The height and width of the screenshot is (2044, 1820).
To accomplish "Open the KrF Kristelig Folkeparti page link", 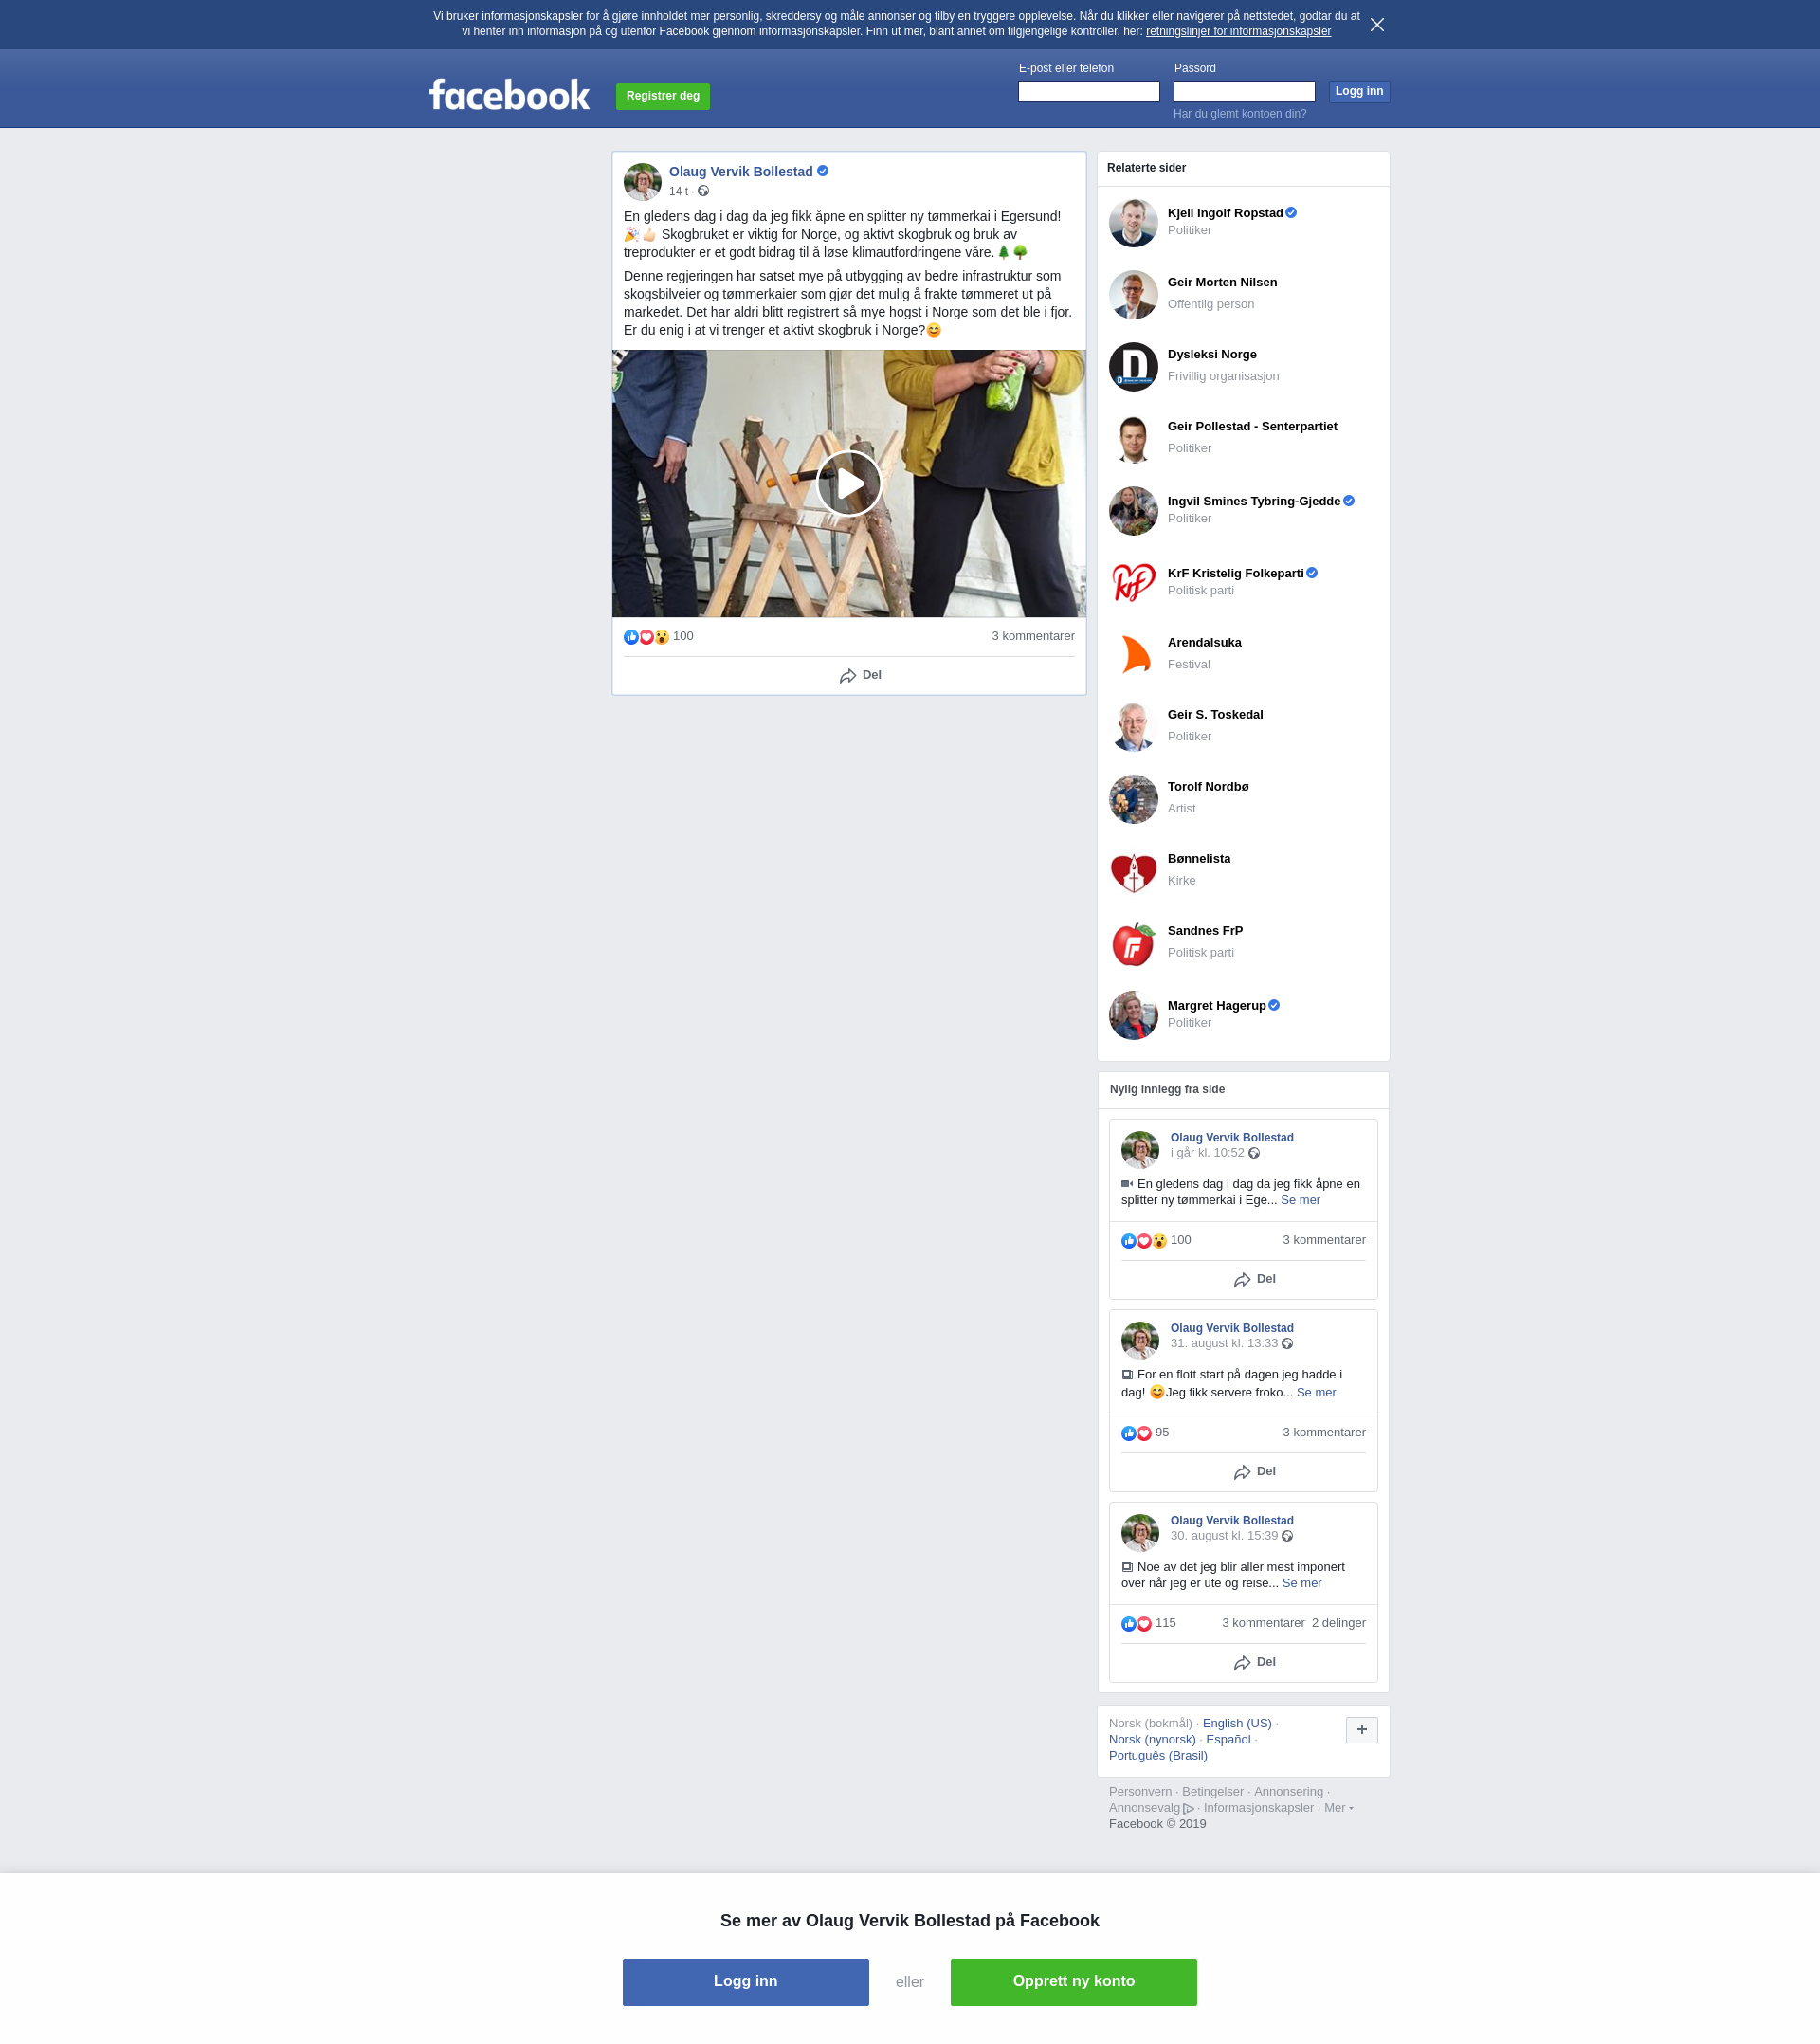I will (x=1235, y=573).
